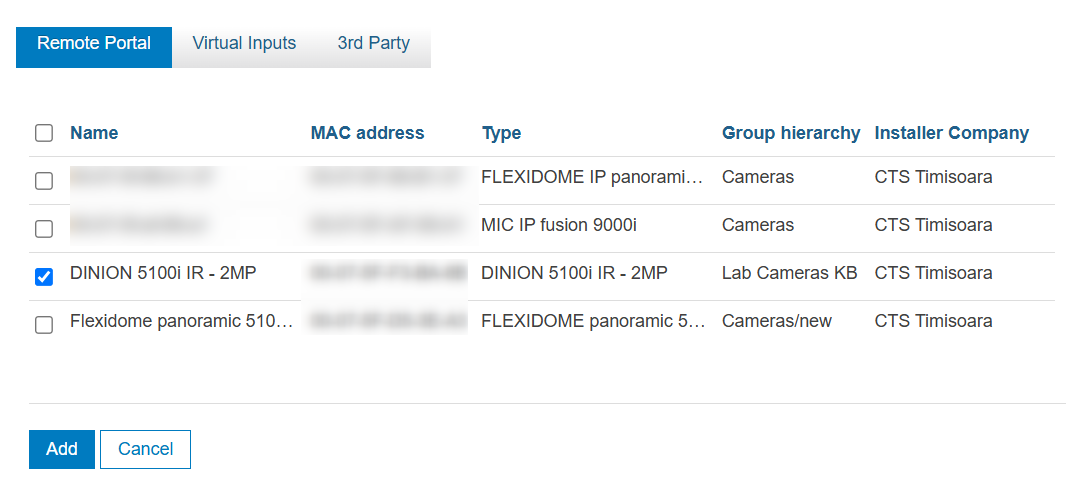Sort the table by Type column
Screen dimensions: 1066x479
pos(501,133)
